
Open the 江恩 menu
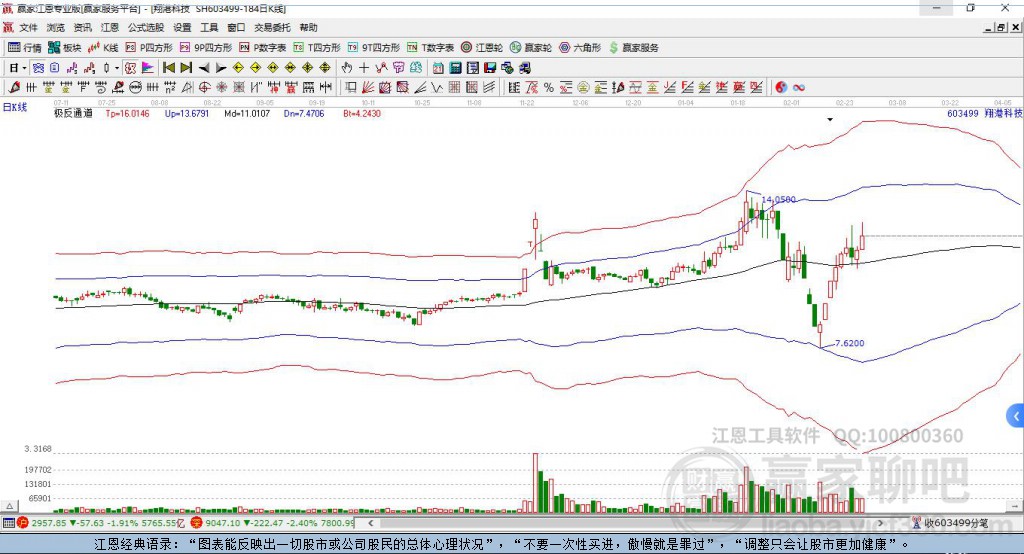(110, 27)
